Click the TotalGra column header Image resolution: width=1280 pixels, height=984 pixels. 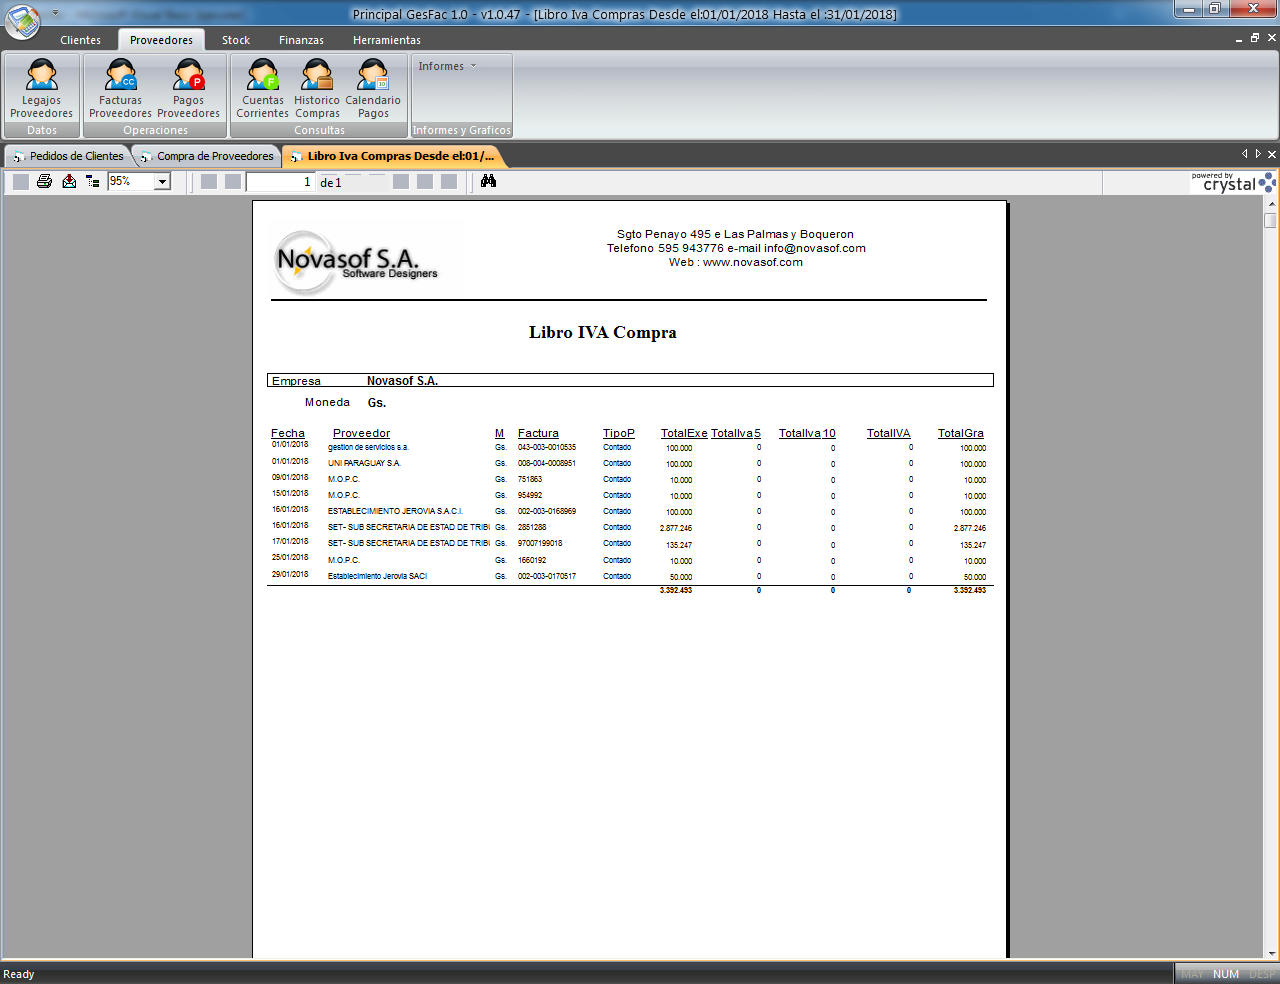[961, 433]
